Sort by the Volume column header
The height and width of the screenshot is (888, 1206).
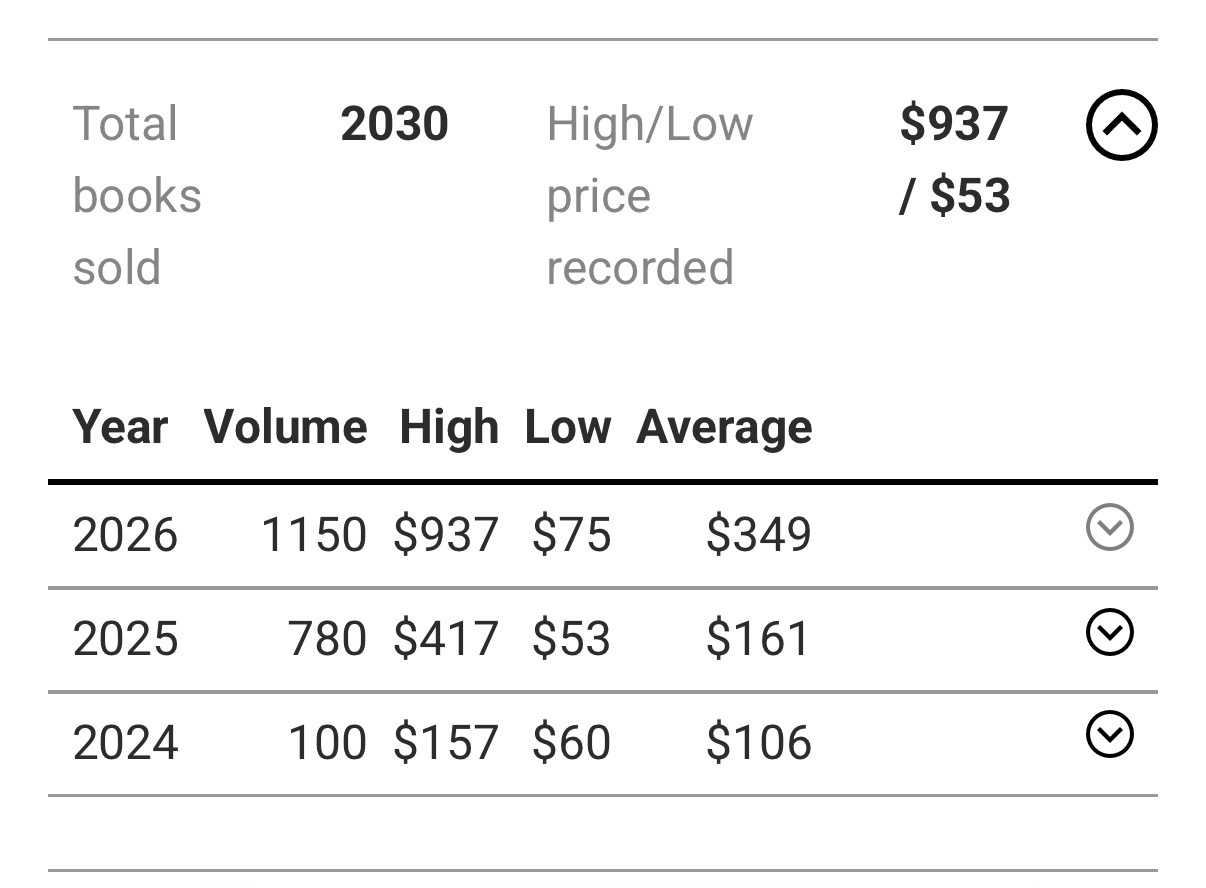click(x=285, y=427)
